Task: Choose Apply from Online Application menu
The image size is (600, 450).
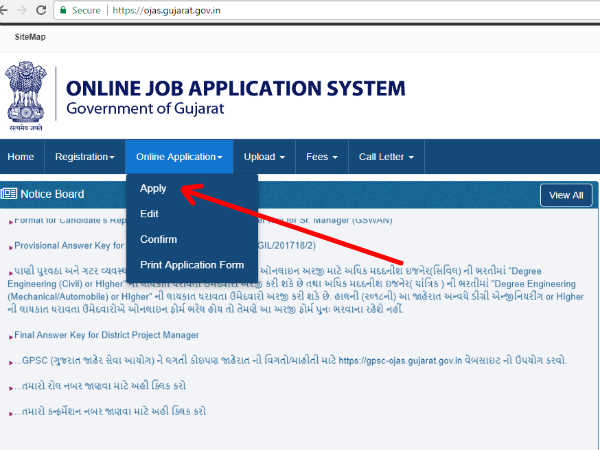Action: coord(153,188)
